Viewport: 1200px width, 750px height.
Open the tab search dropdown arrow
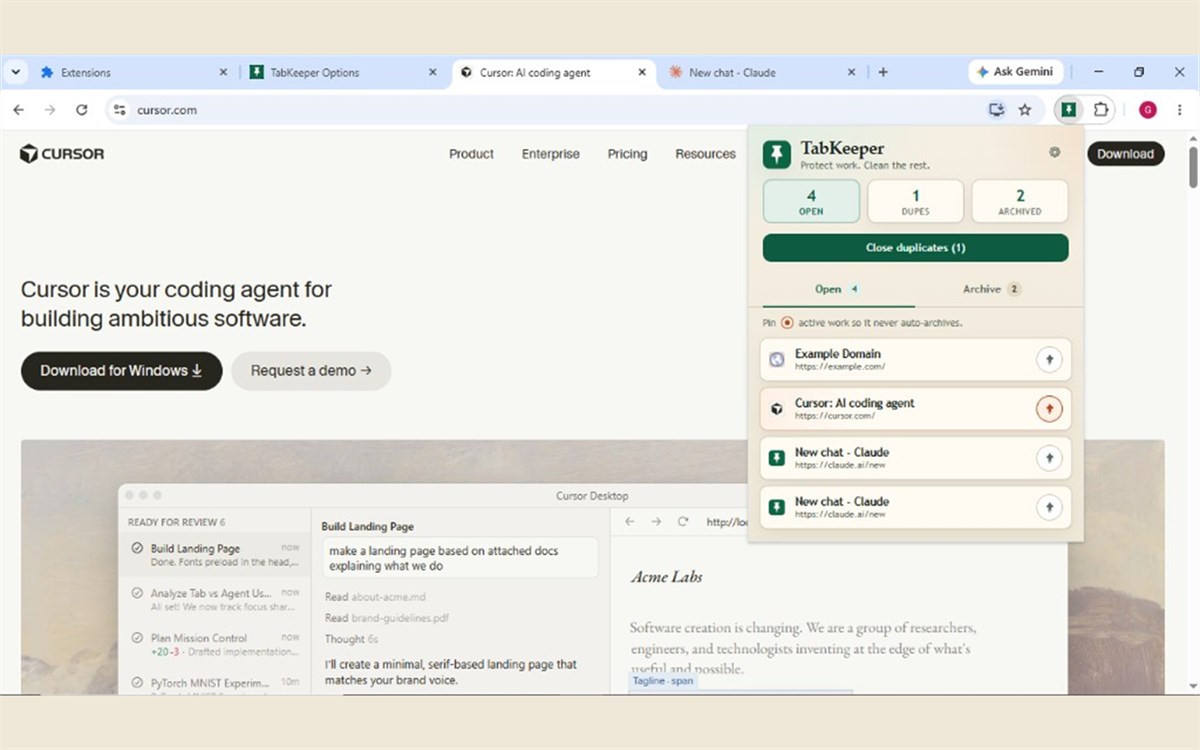tap(15, 72)
